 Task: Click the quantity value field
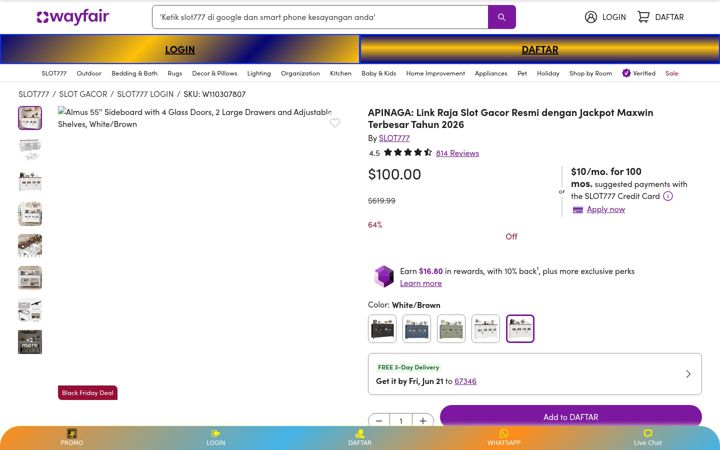click(x=401, y=421)
